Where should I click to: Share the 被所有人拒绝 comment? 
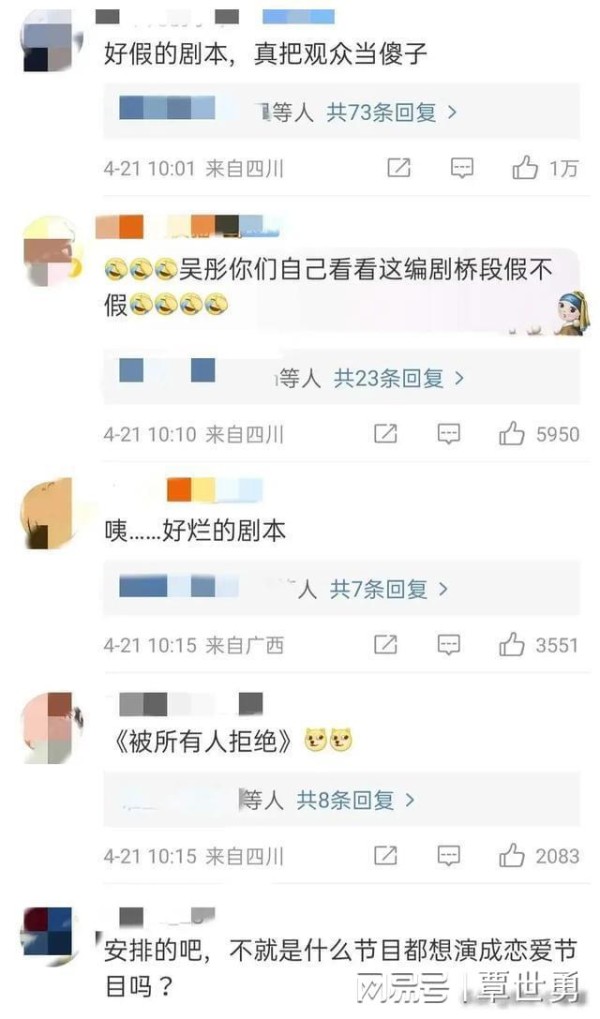click(385, 856)
